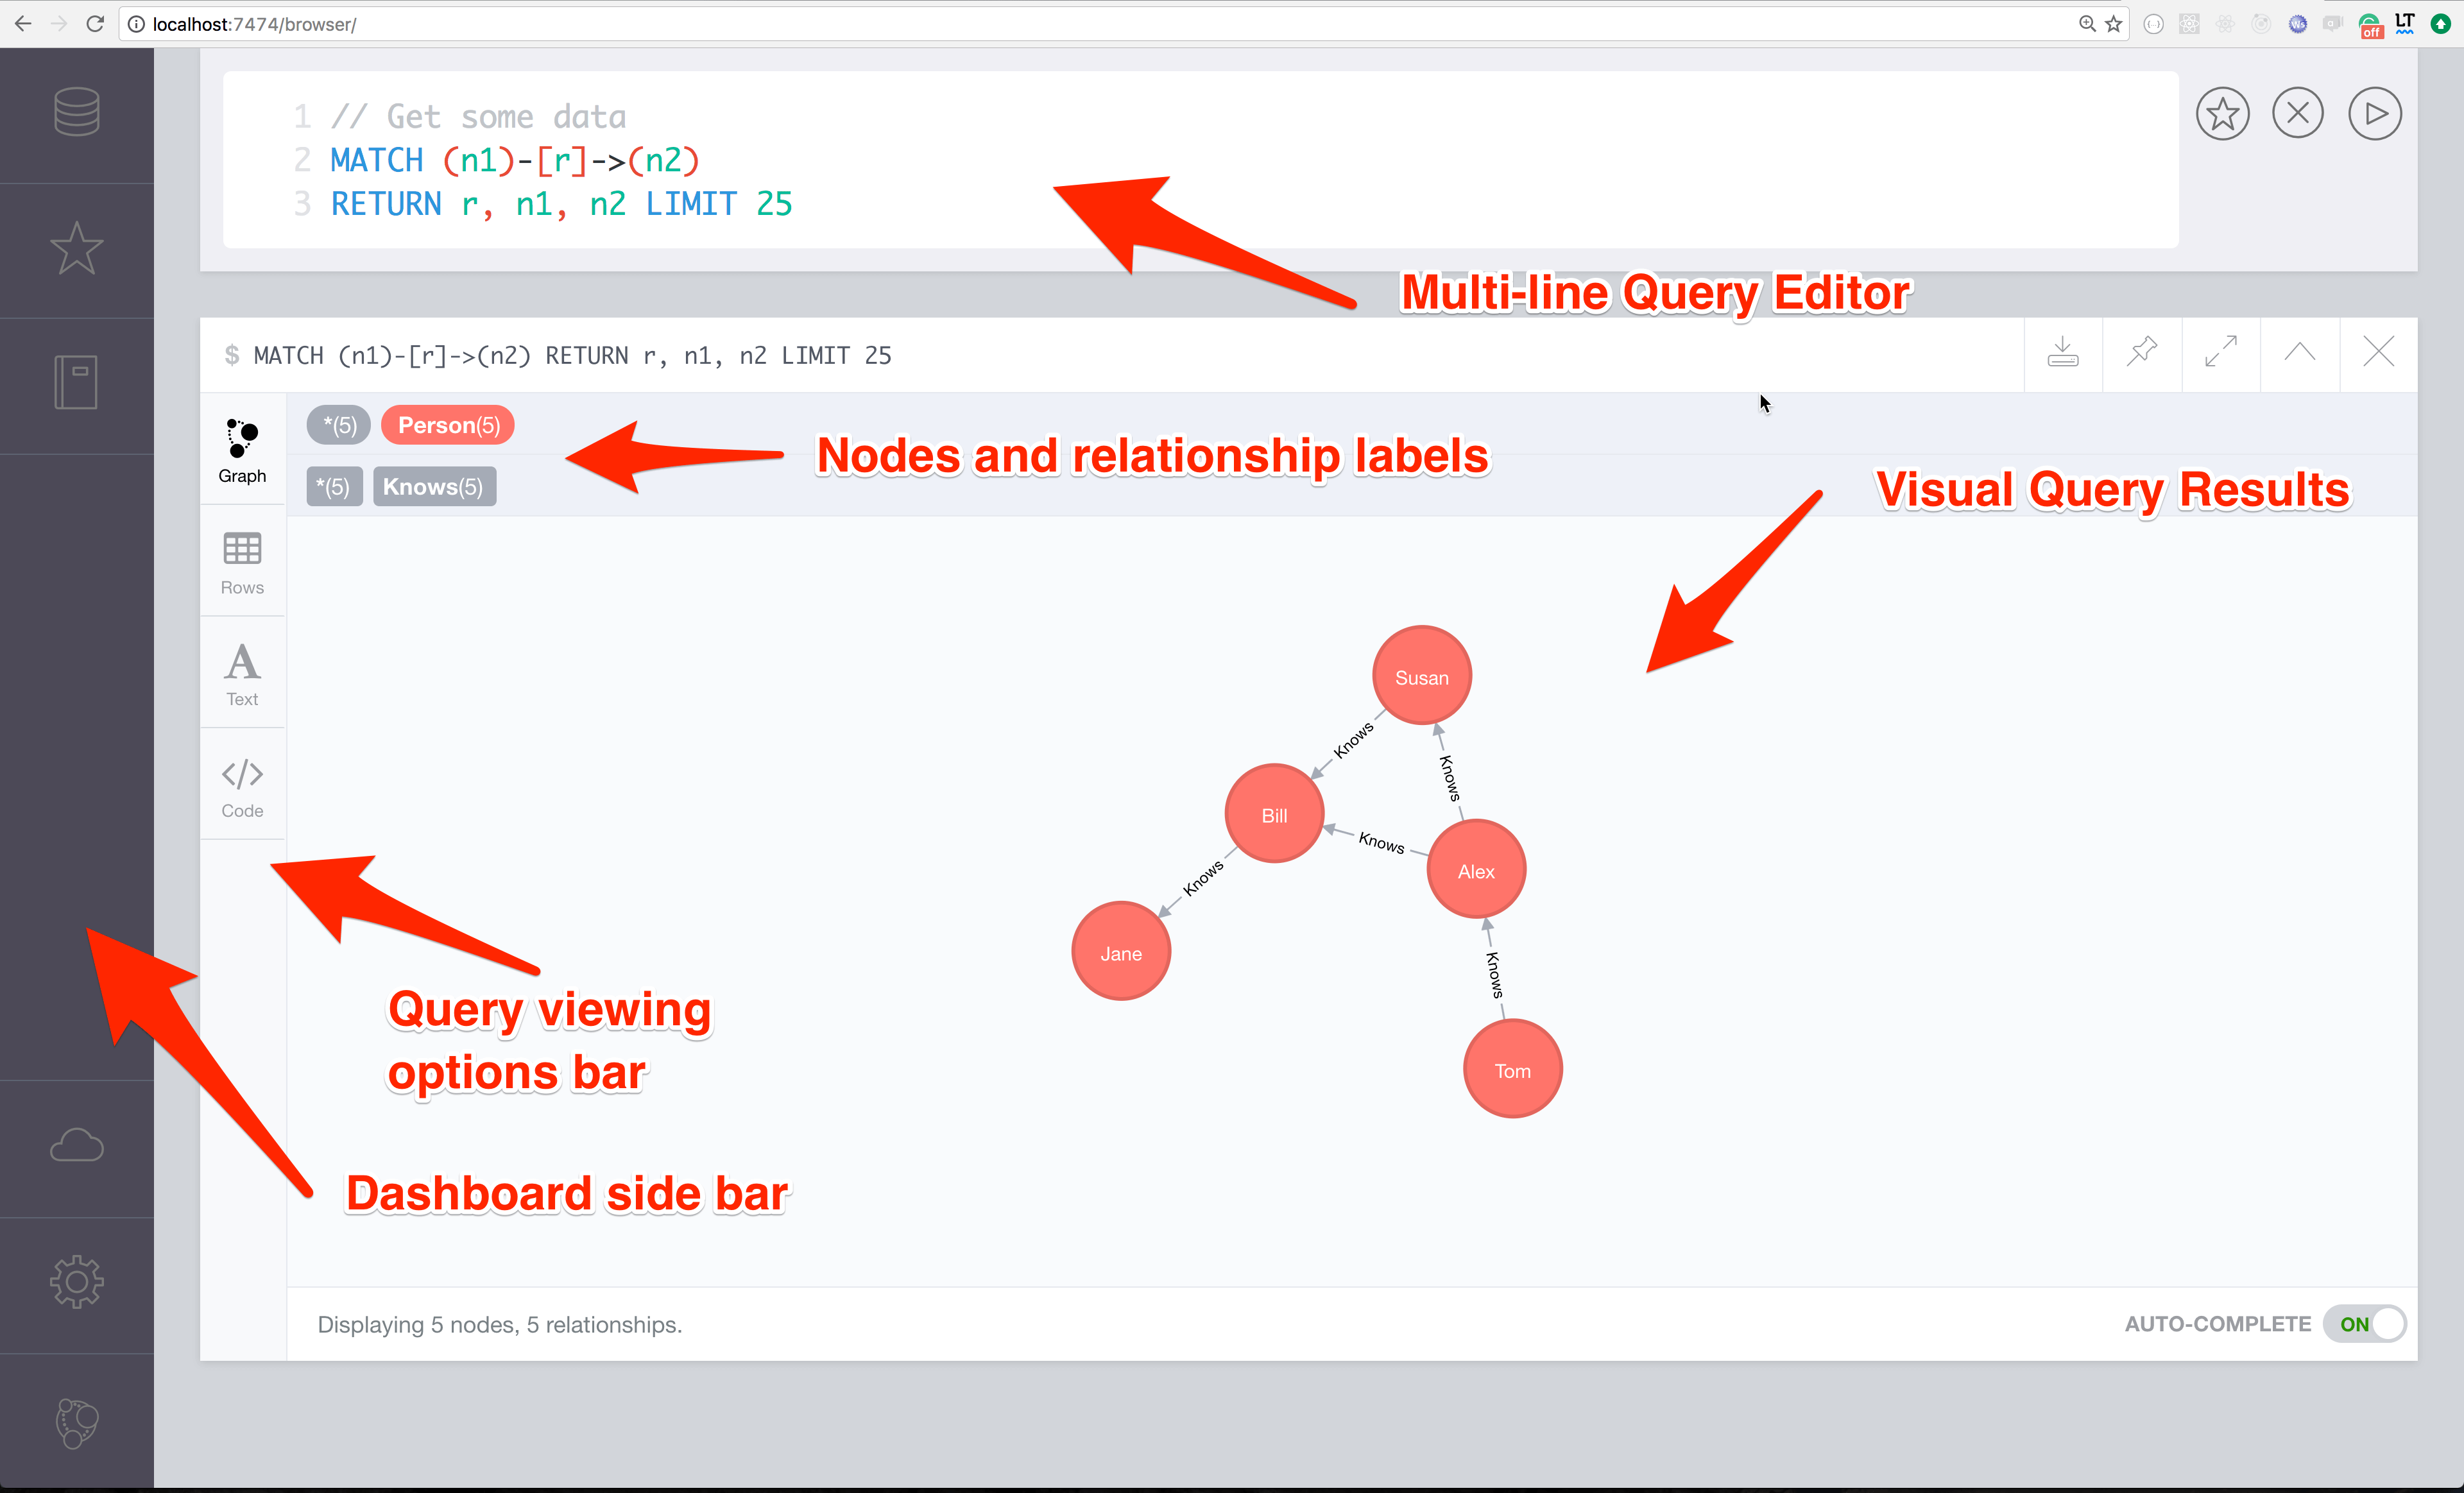Collapse the result frame with the chevron
The height and width of the screenshot is (1493, 2464).
tap(2300, 352)
